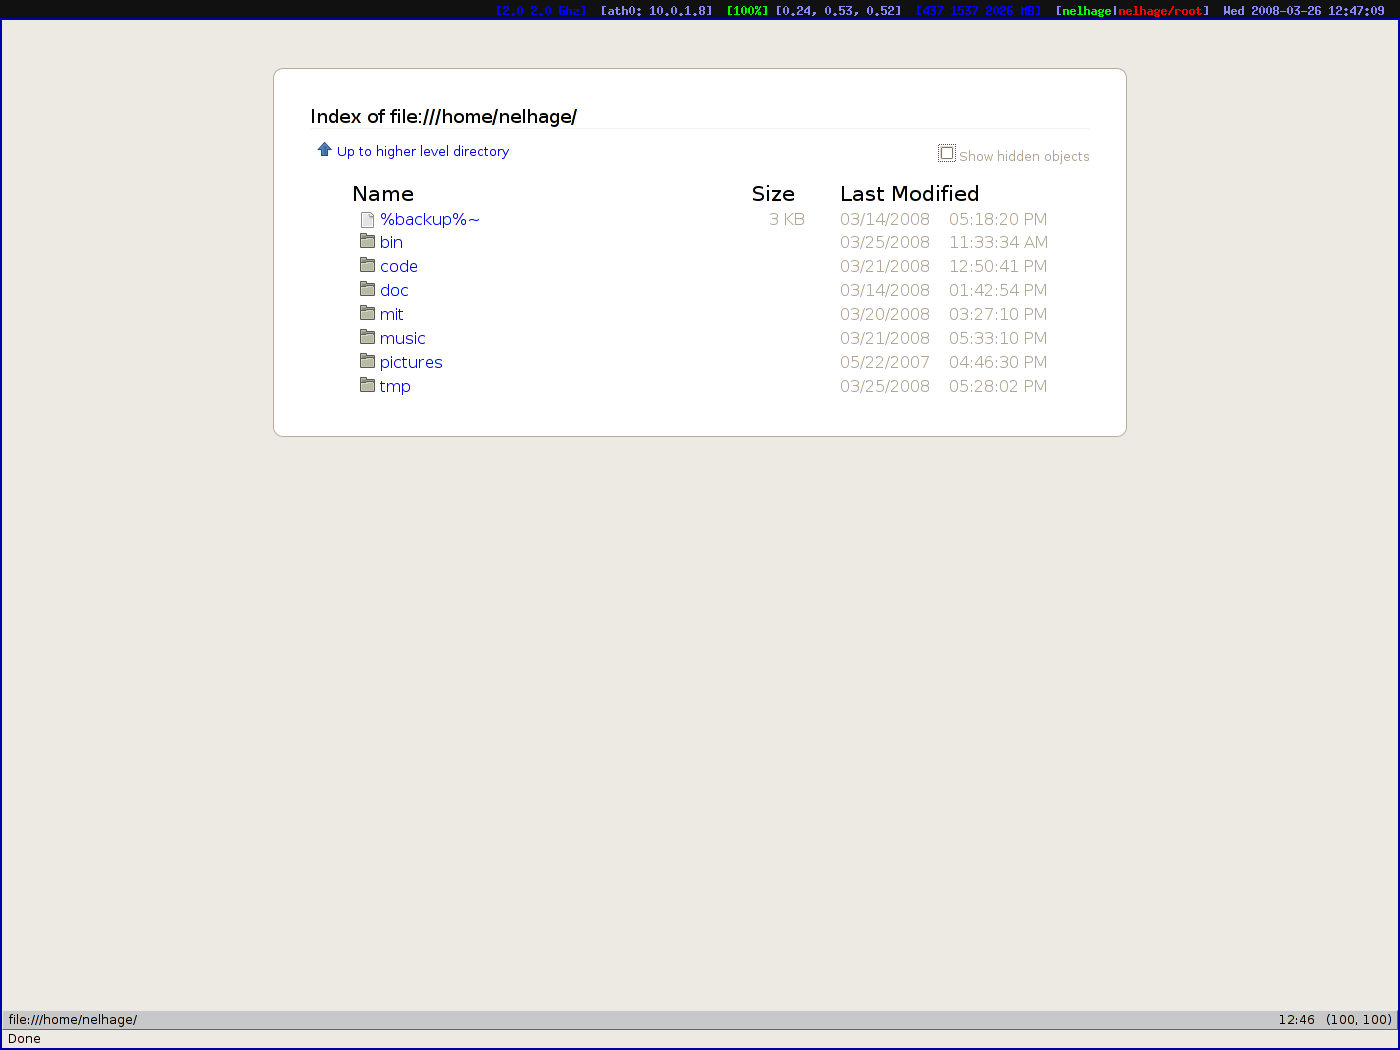Screen dimensions: 1400x1050
Task: Click the folder icon next to tmp
Action: coord(367,386)
